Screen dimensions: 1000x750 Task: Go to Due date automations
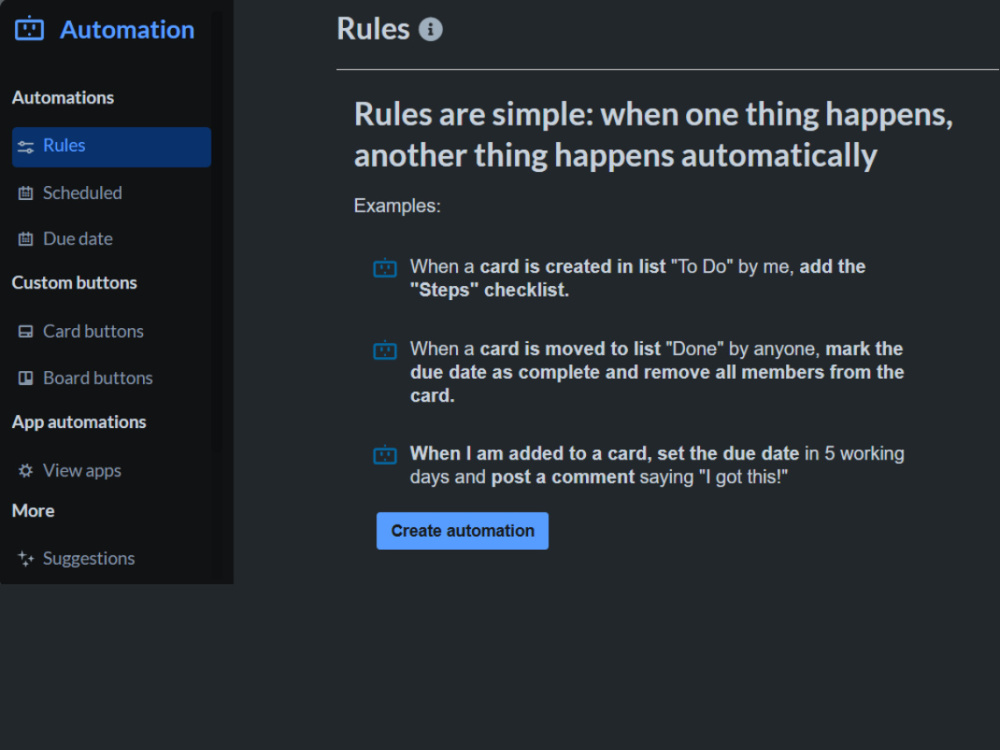point(112,239)
